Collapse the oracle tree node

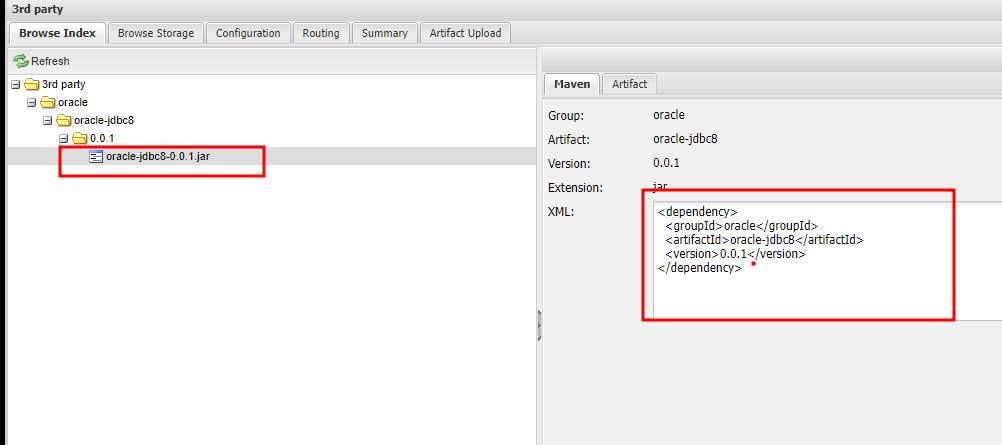point(31,102)
